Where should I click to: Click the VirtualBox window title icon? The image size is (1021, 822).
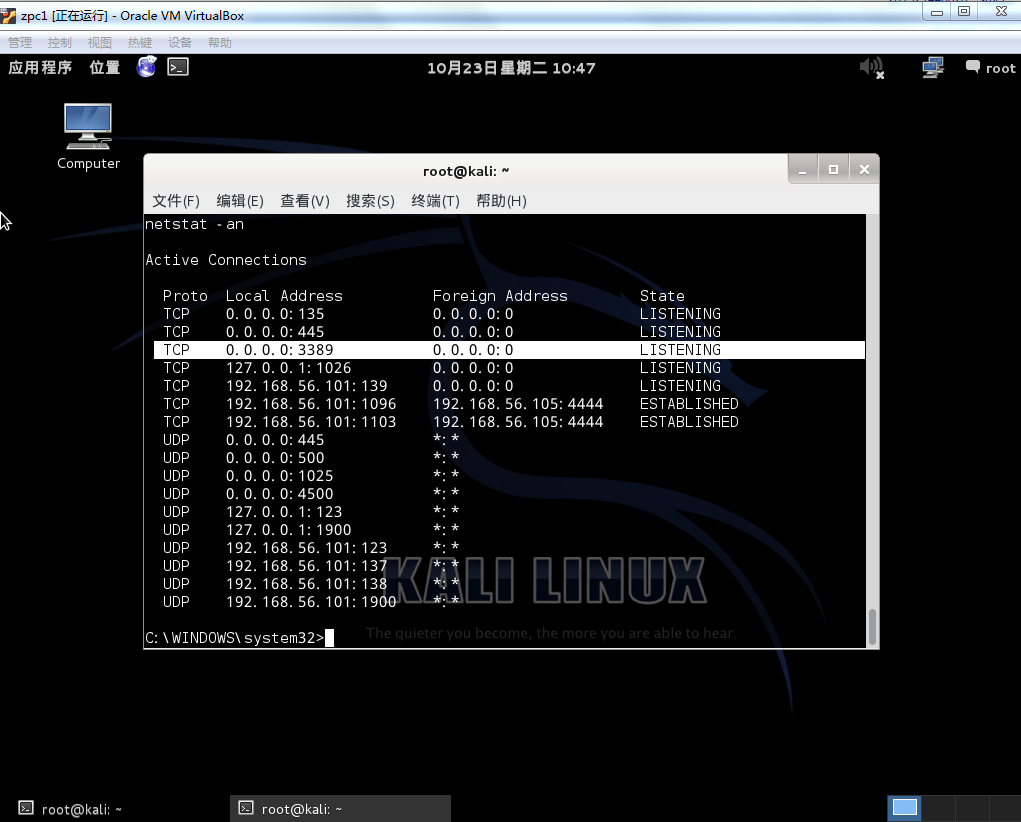point(8,14)
